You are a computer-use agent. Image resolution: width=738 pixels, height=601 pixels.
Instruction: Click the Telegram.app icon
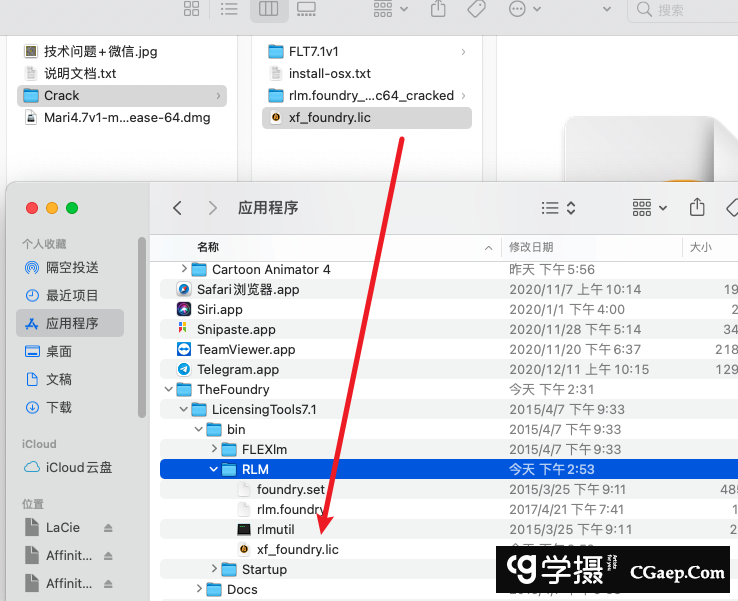pyautogui.click(x=184, y=370)
